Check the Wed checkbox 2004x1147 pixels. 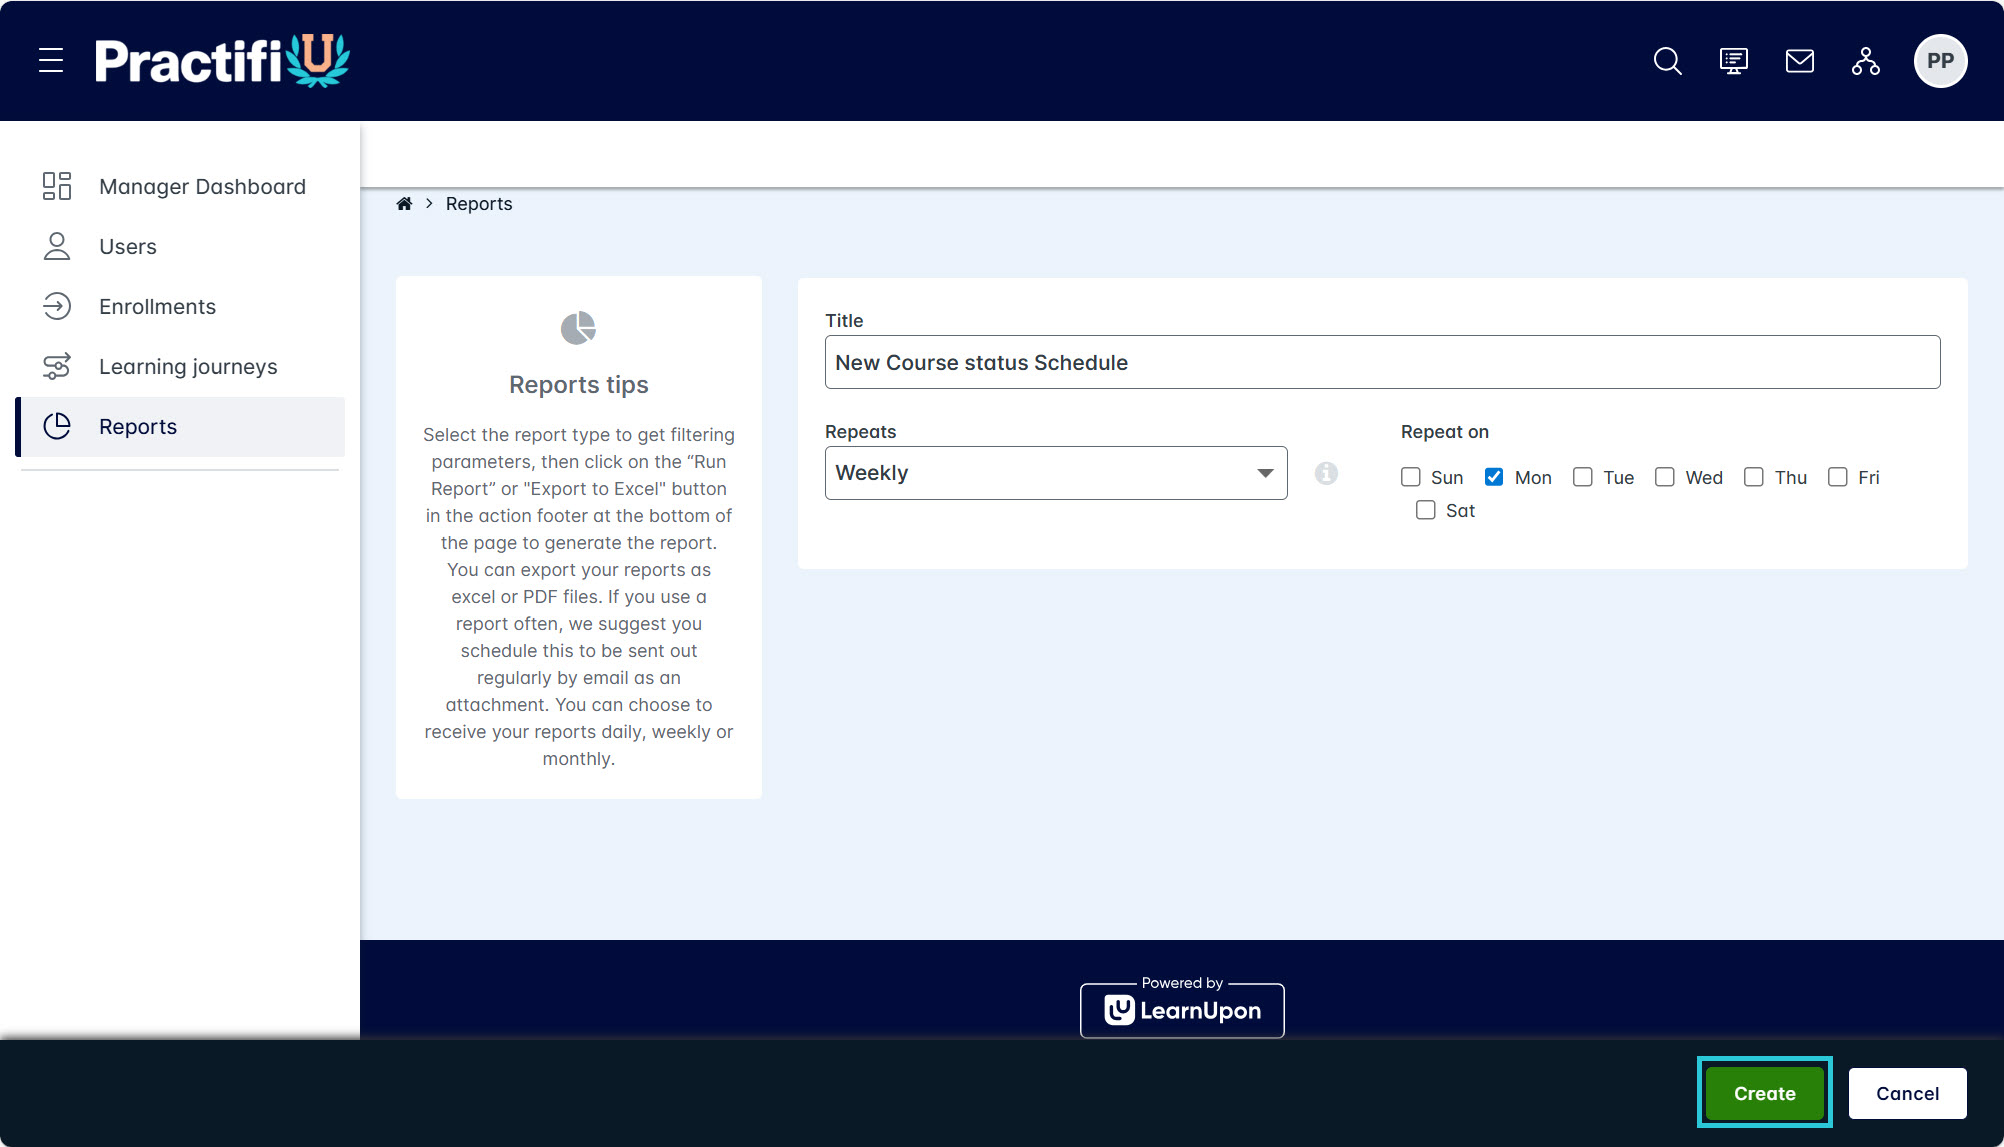click(x=1665, y=477)
